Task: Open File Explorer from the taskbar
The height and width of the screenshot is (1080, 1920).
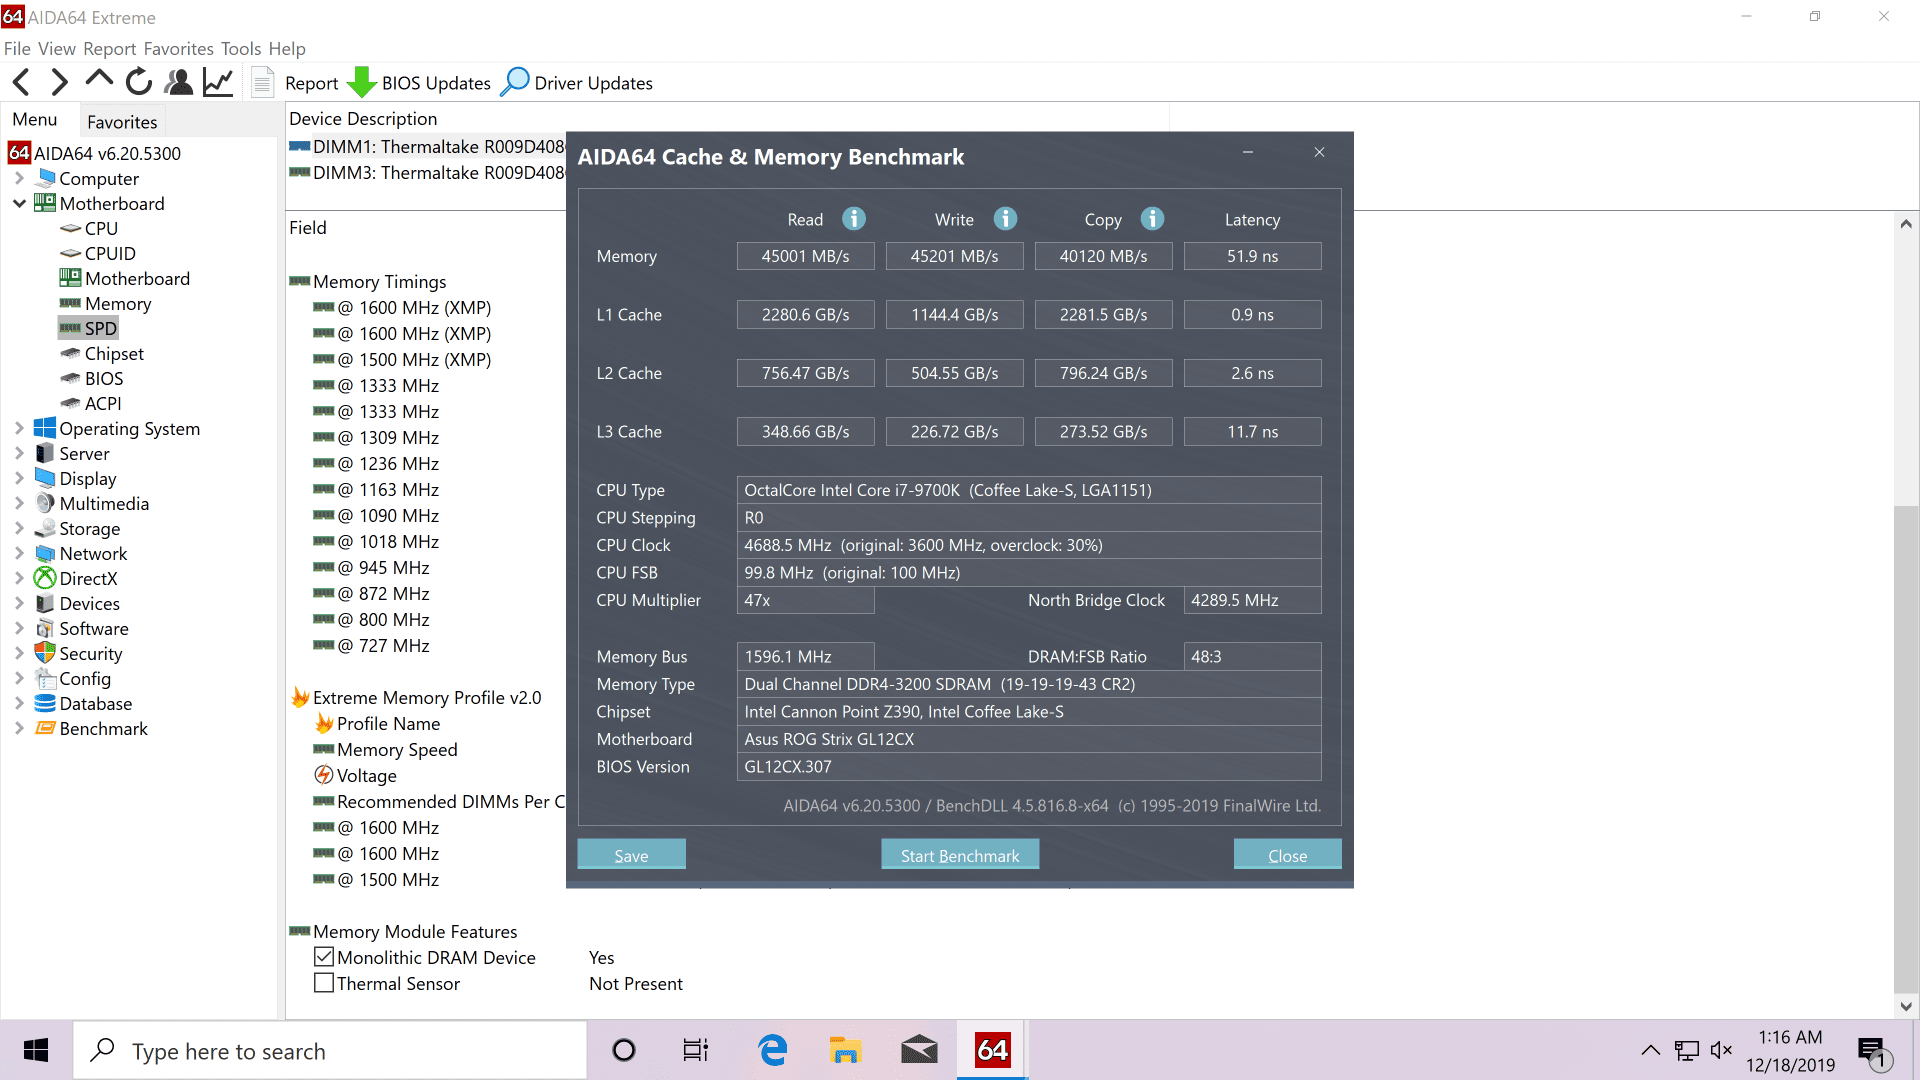Action: click(845, 1050)
